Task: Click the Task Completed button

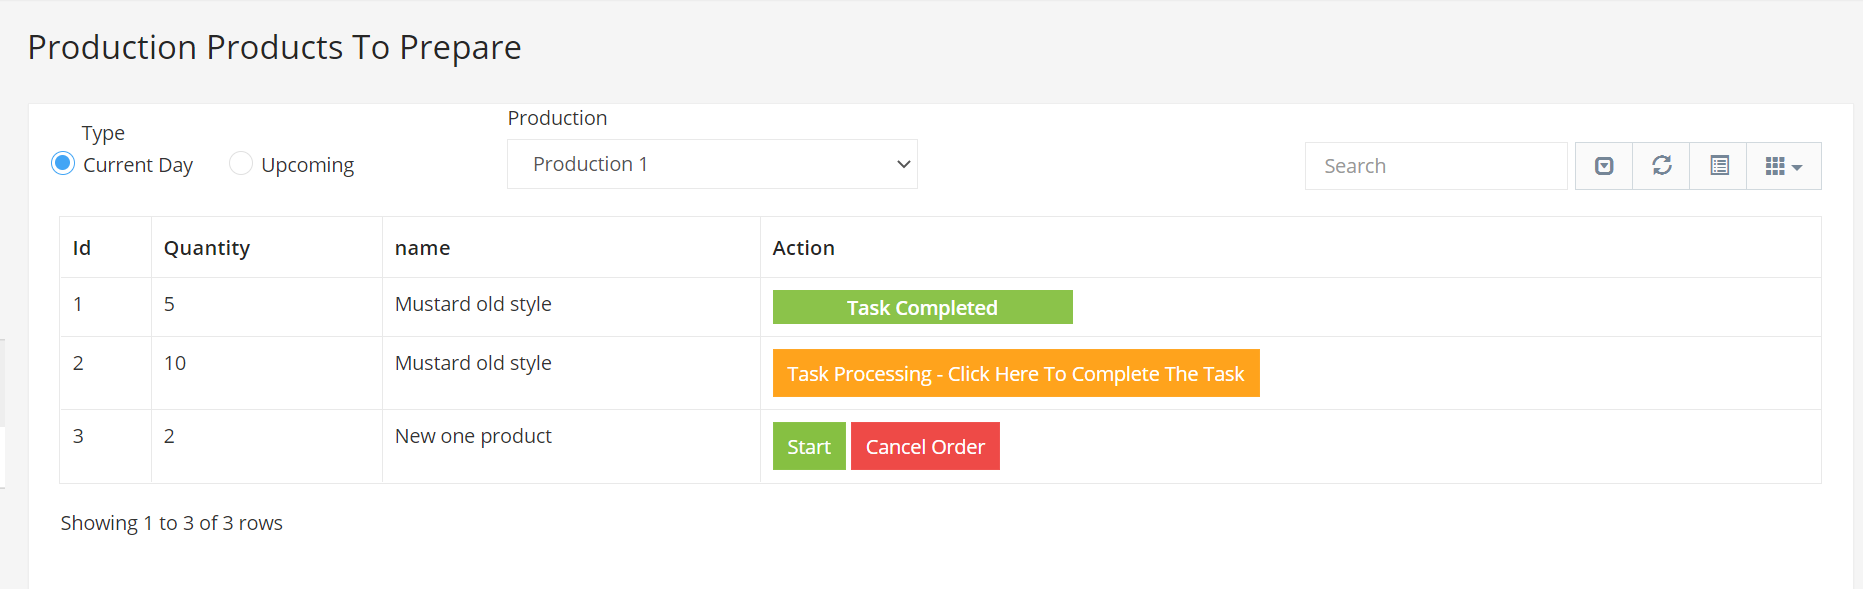Action: (922, 307)
